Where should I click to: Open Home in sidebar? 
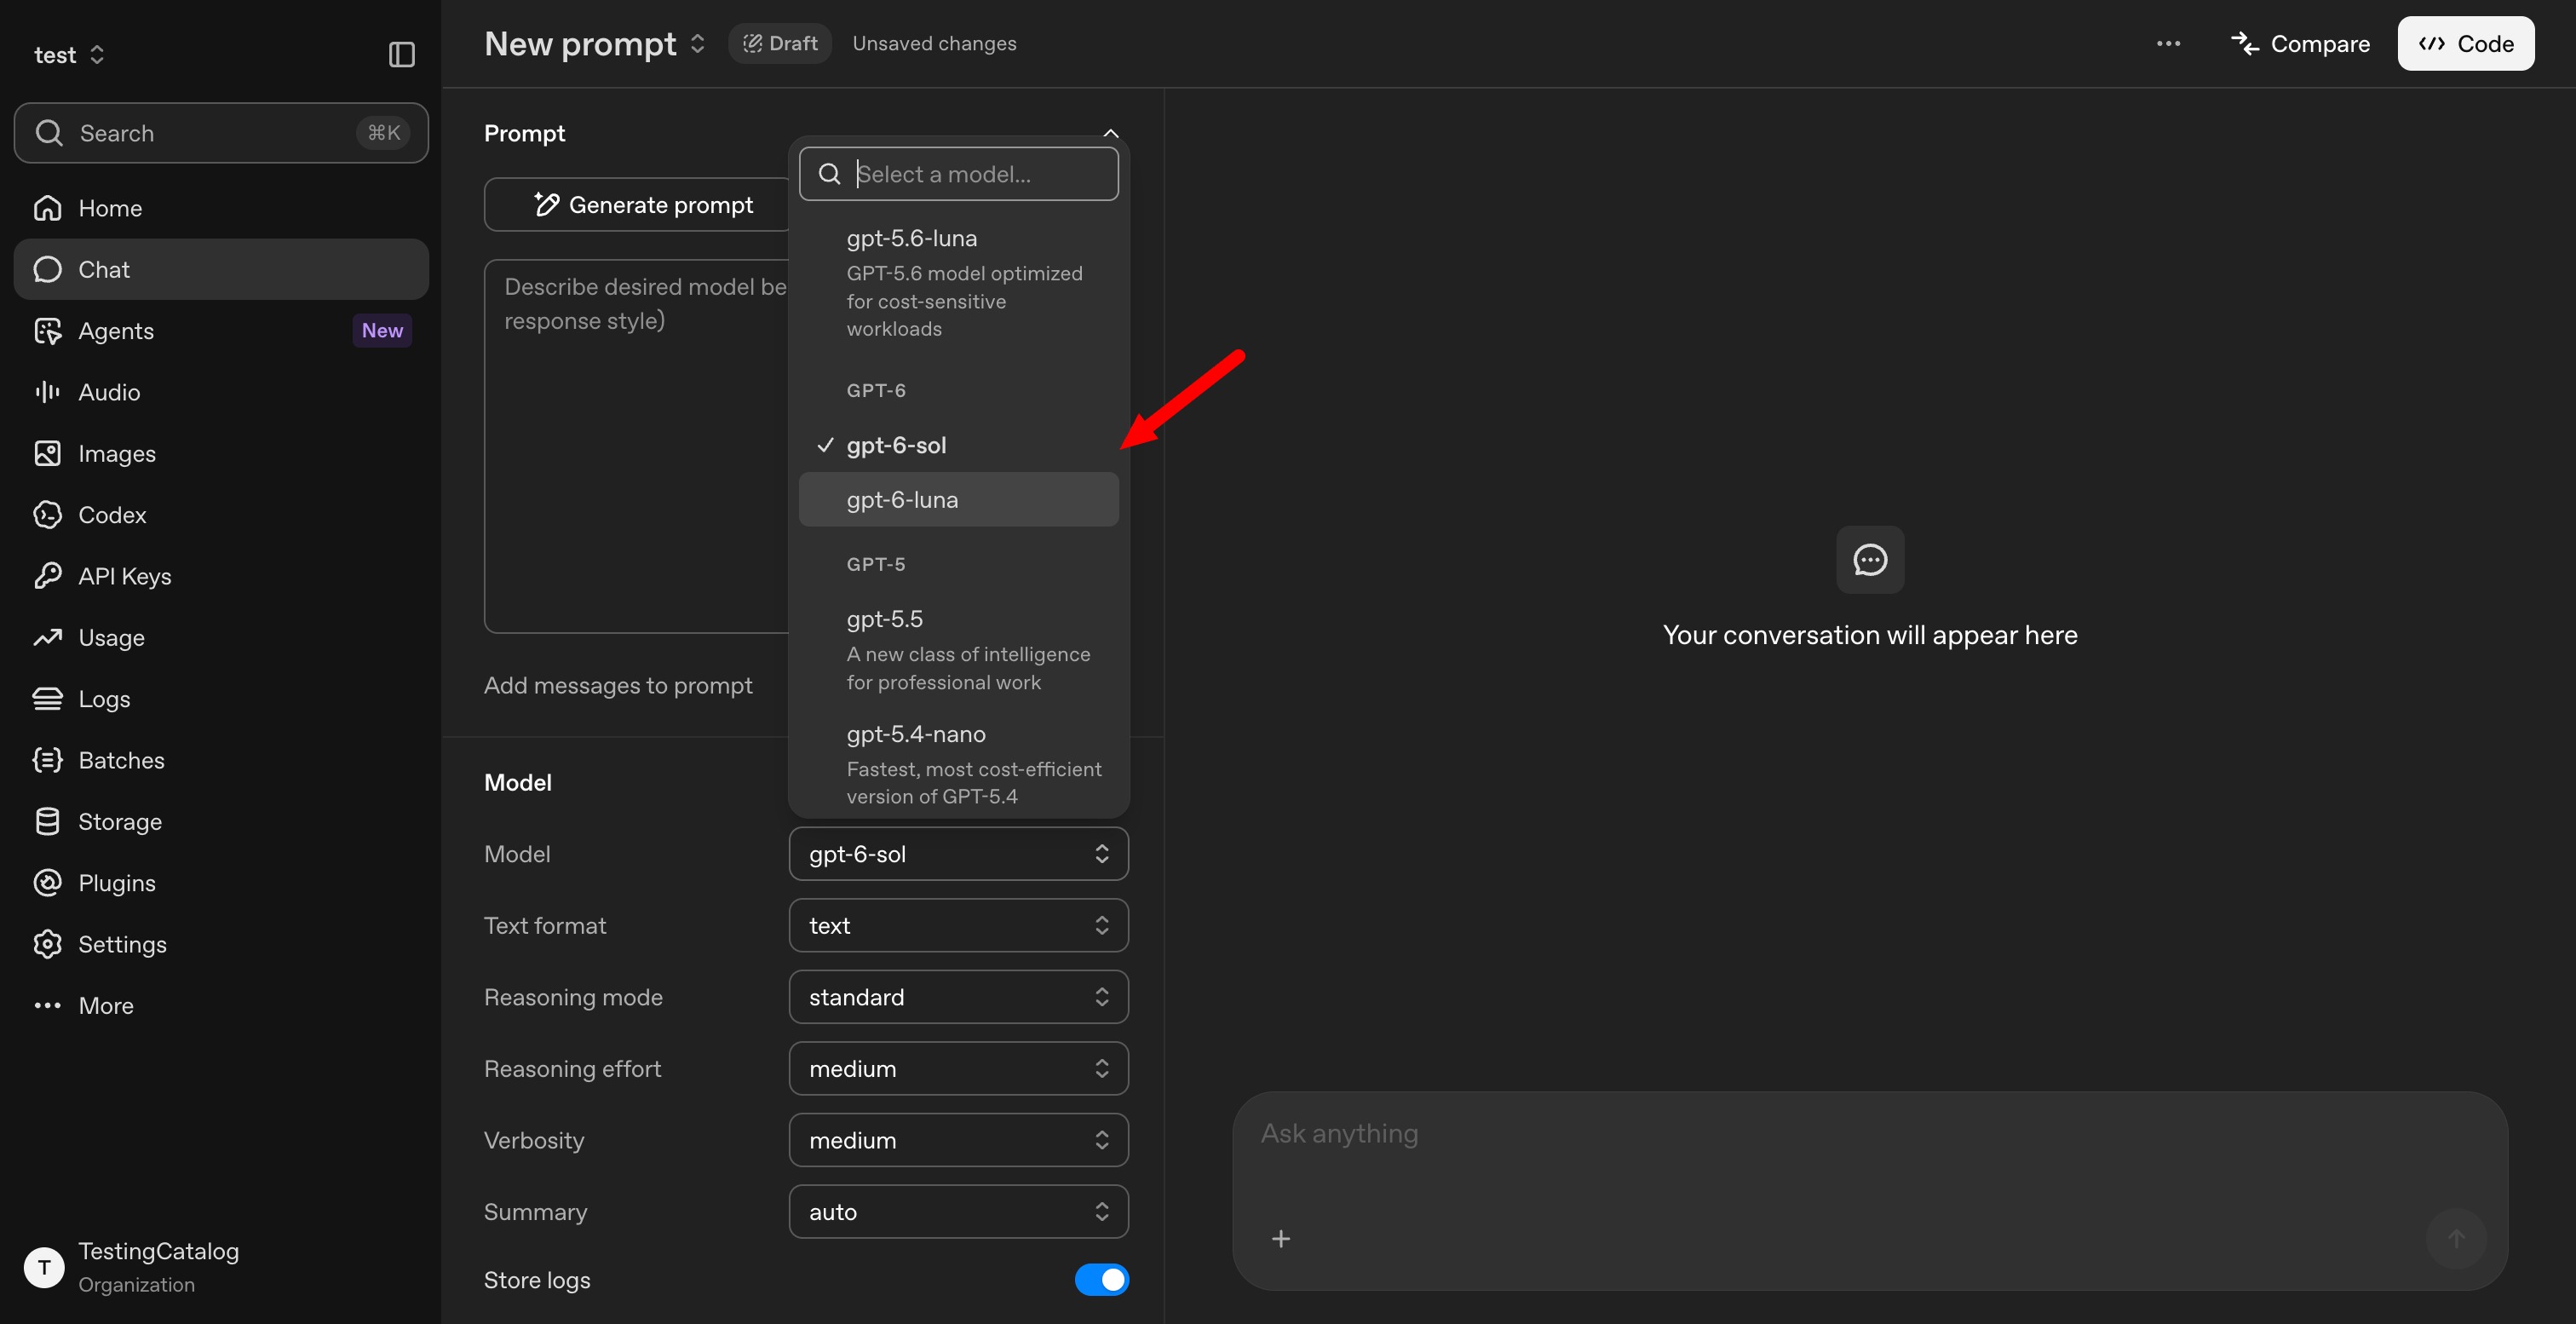[x=221, y=208]
